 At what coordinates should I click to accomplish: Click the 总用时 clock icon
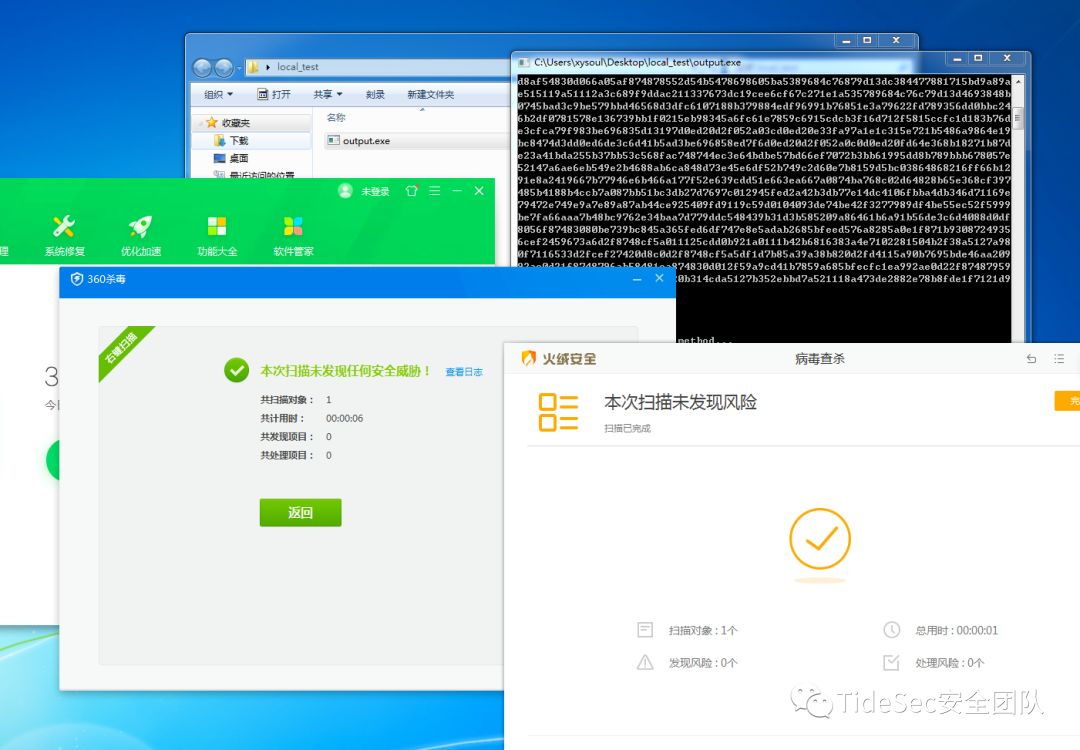click(x=891, y=629)
